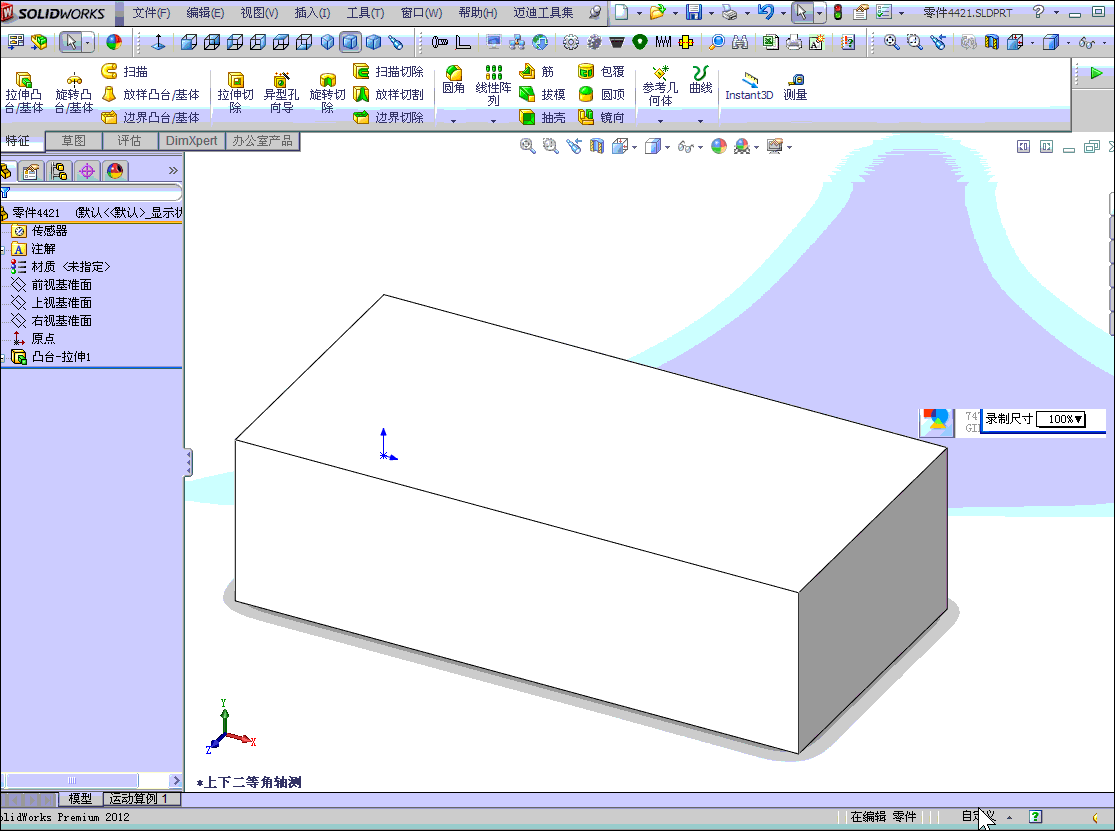Click the Extruded Boss/Base (拉伸凸台/基体) tool
Viewport: 1115px width, 831px height.
point(23,92)
